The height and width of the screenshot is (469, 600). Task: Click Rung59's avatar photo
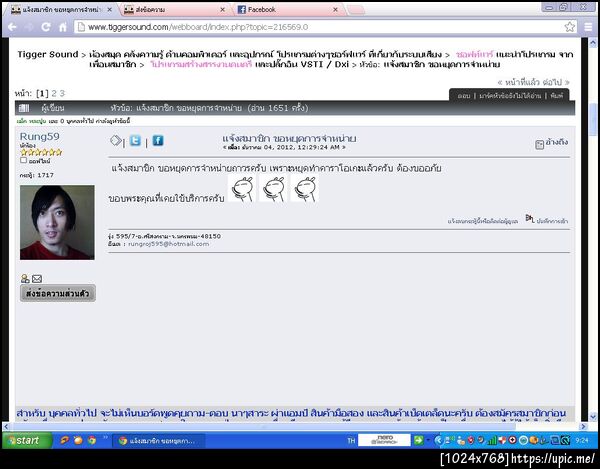pos(57,222)
